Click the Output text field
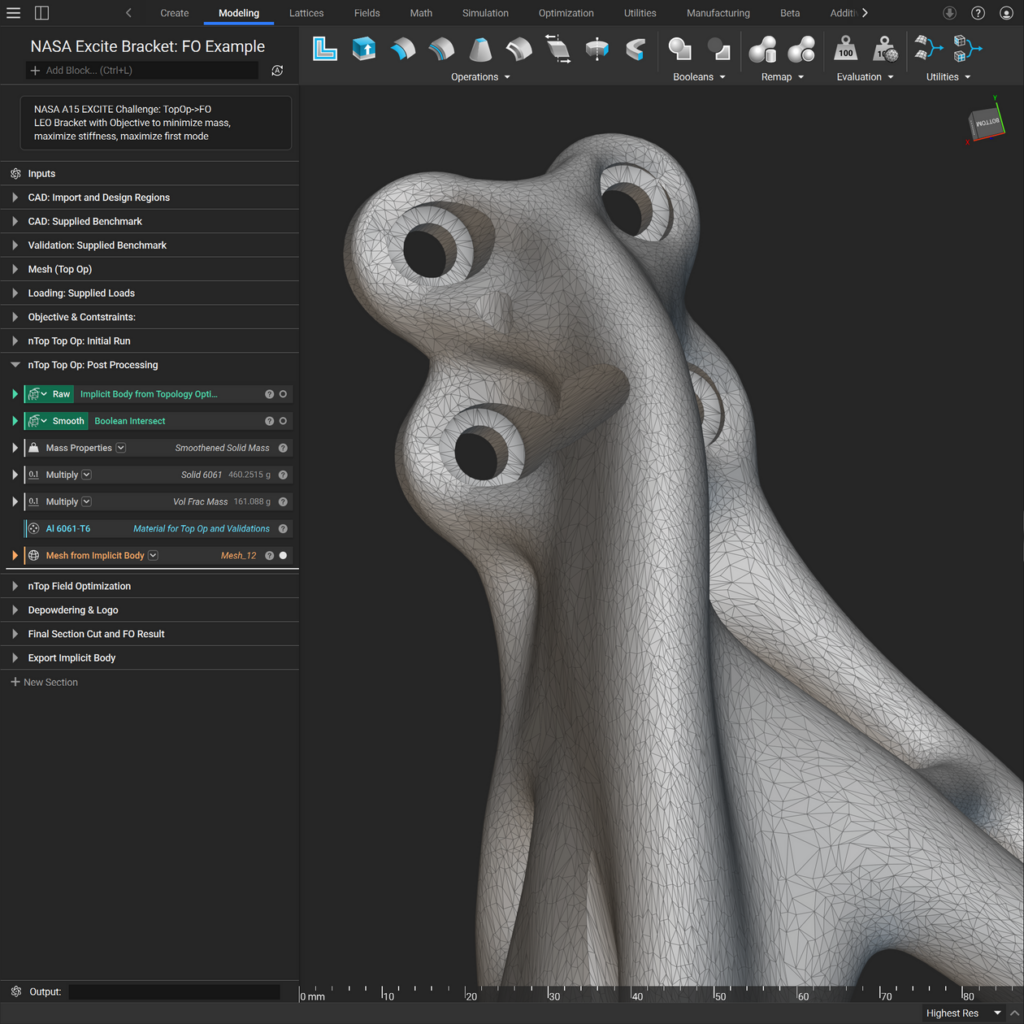The width and height of the screenshot is (1024, 1024). (174, 991)
